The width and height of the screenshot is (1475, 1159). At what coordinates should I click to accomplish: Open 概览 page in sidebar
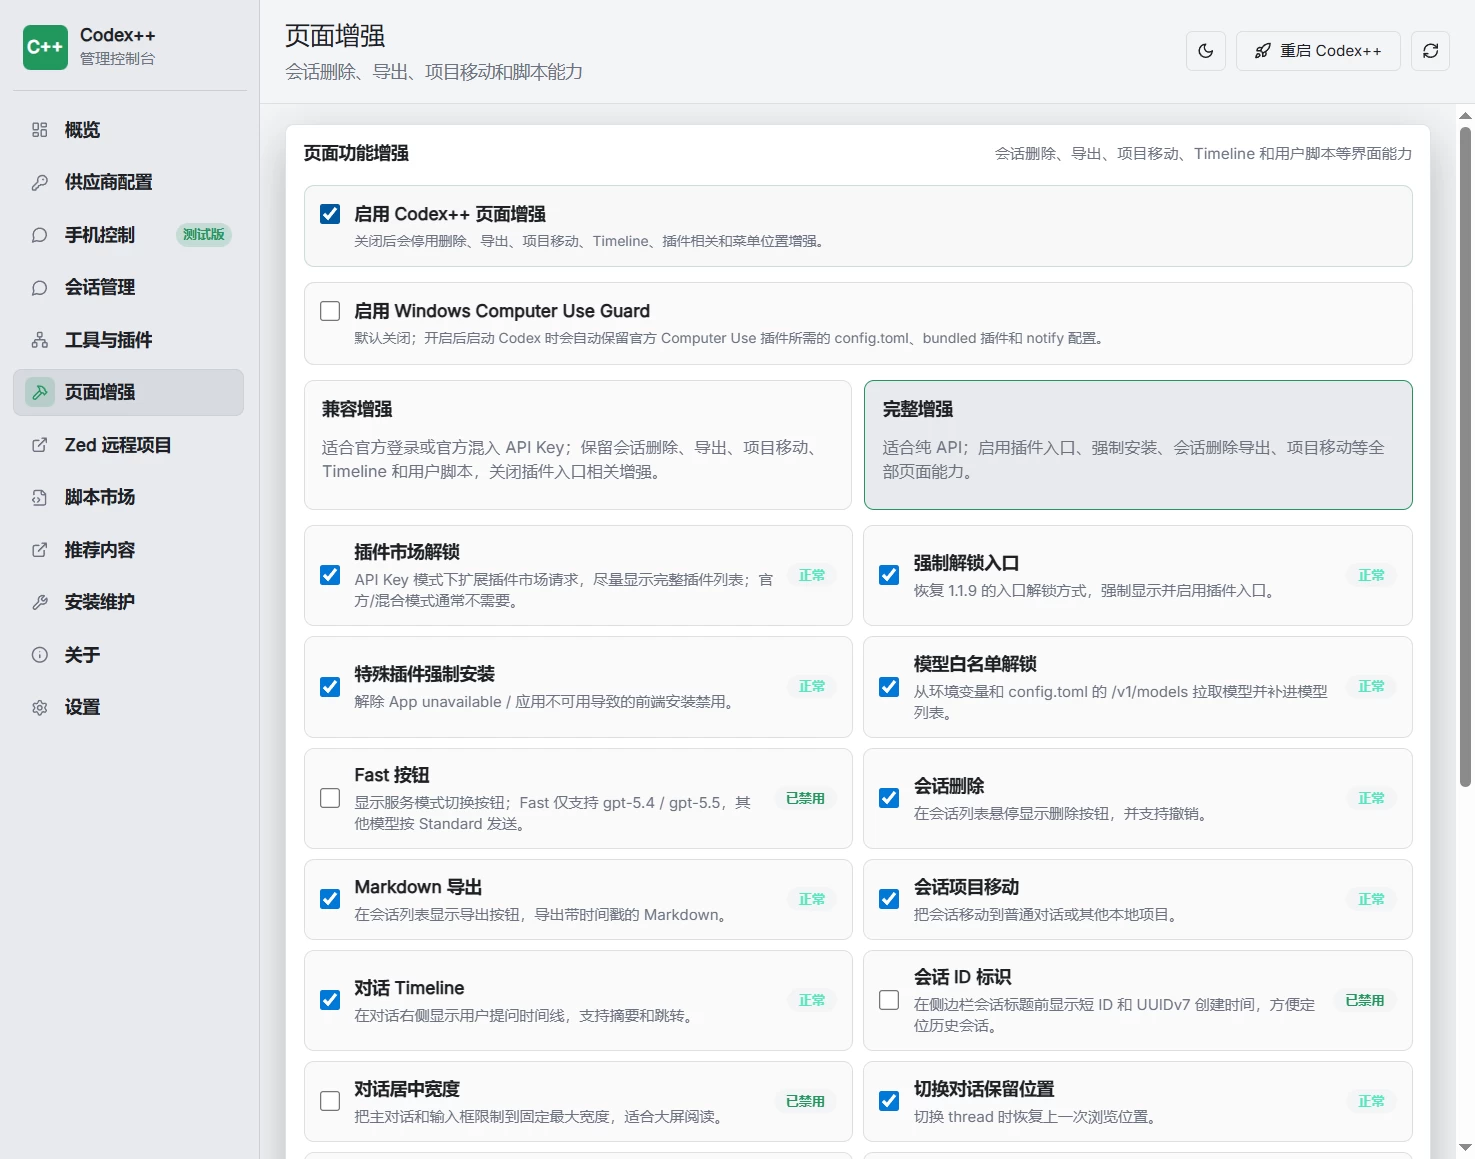tap(129, 130)
